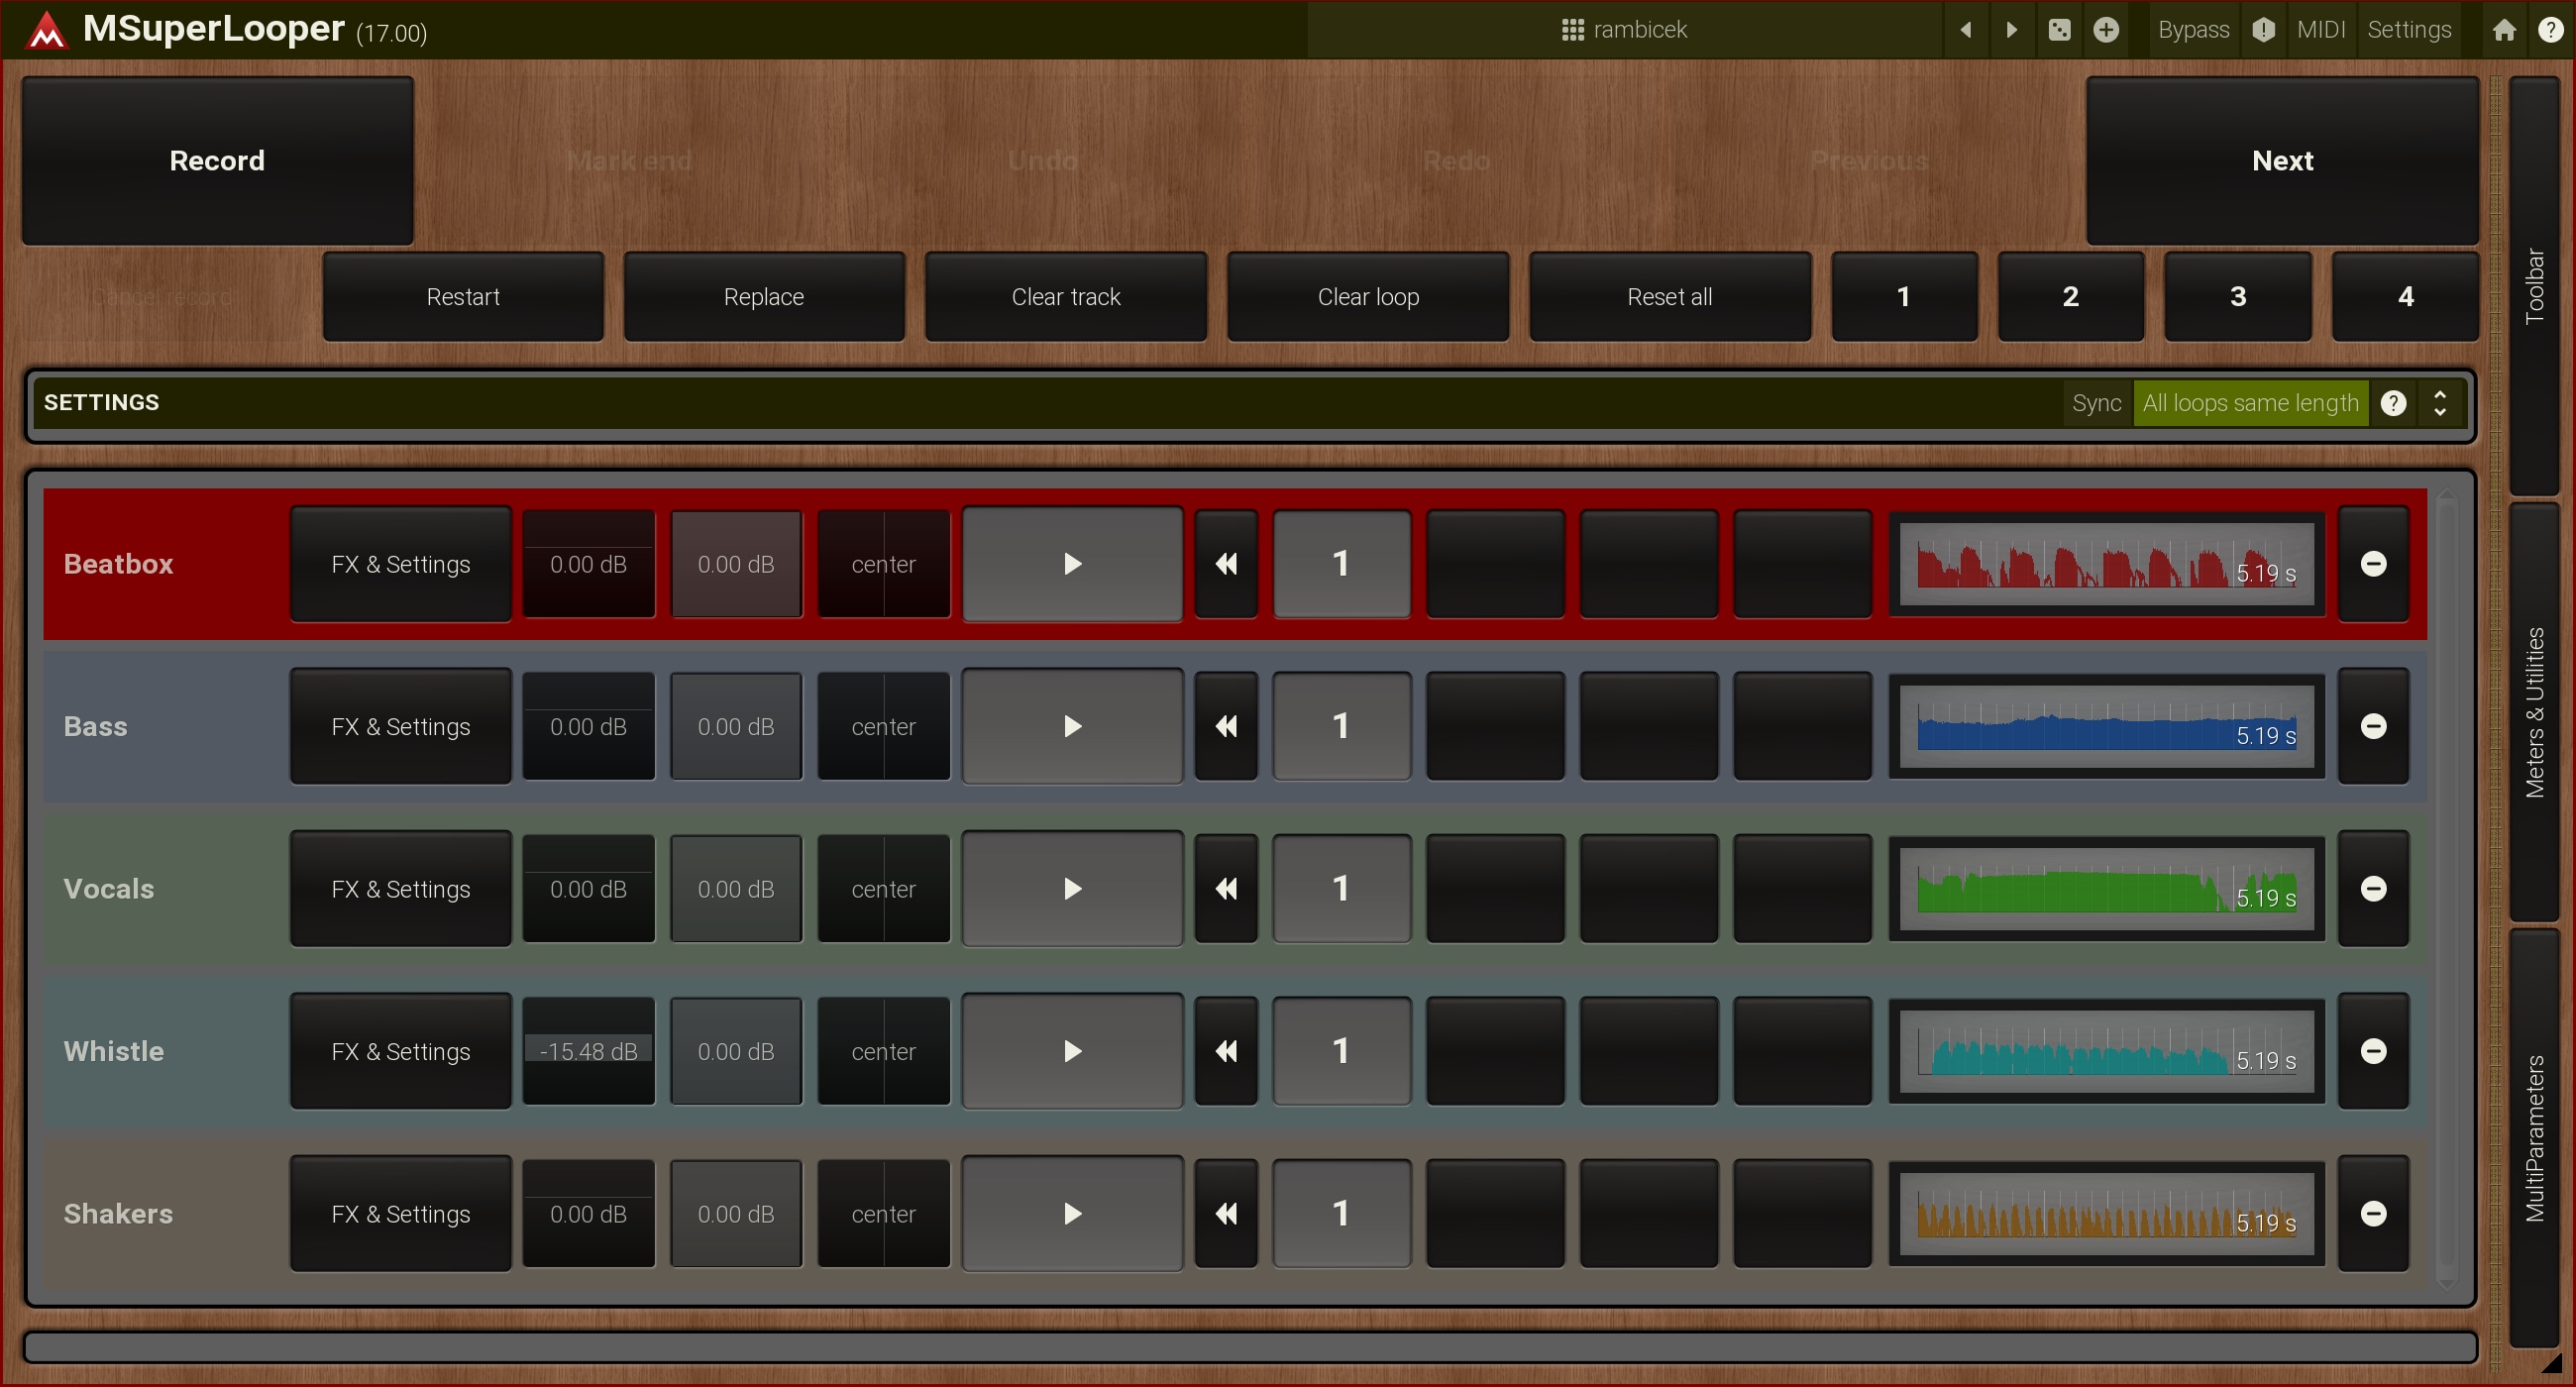Click the previous preset arrow icon
The width and height of the screenshot is (2576, 1387).
click(x=1965, y=30)
